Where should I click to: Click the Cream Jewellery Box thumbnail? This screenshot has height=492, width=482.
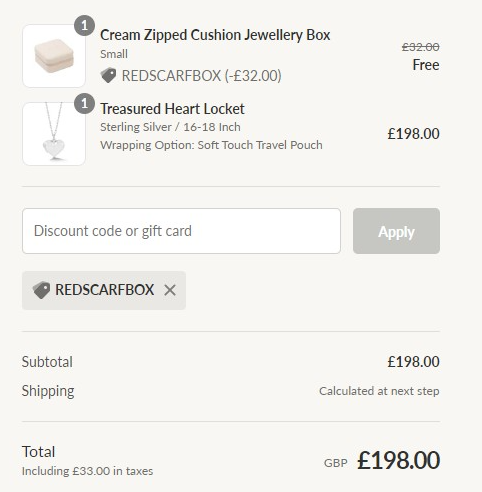point(54,56)
